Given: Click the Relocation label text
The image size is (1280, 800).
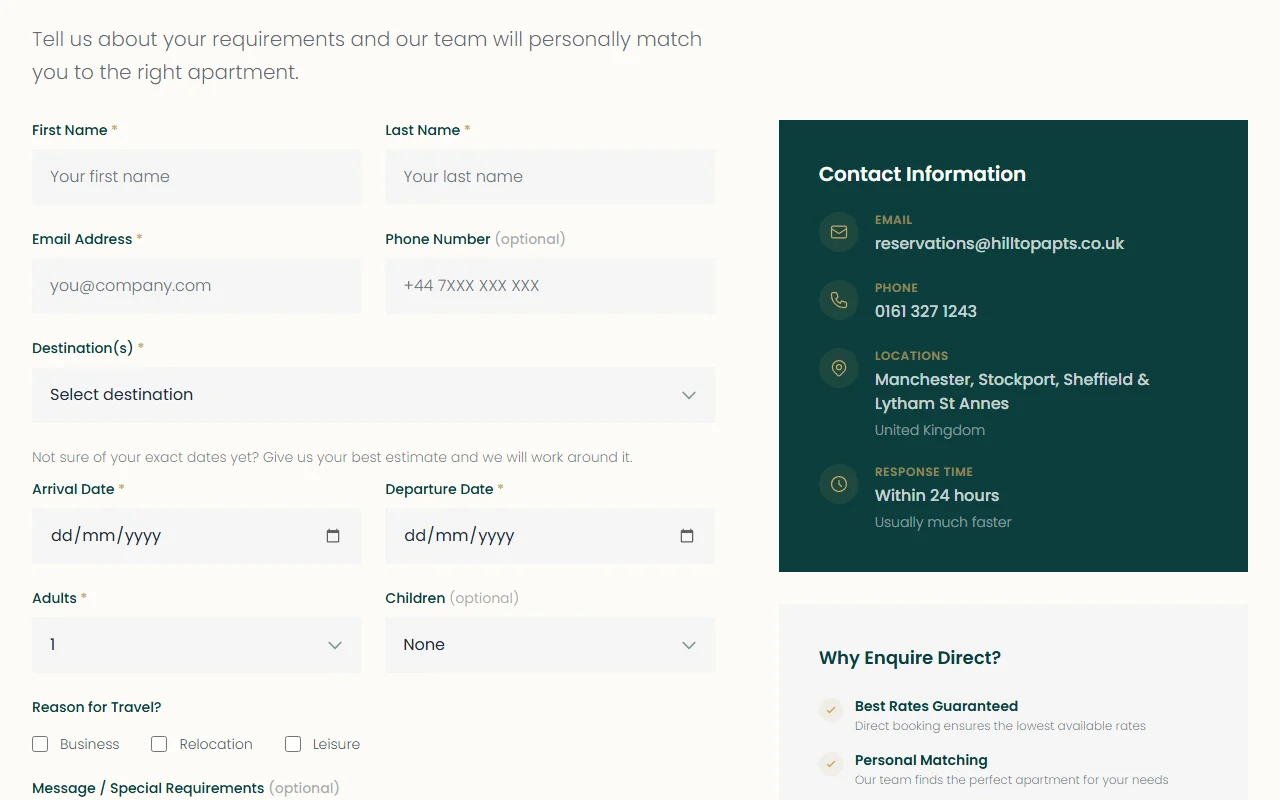Looking at the screenshot, I should tap(216, 744).
